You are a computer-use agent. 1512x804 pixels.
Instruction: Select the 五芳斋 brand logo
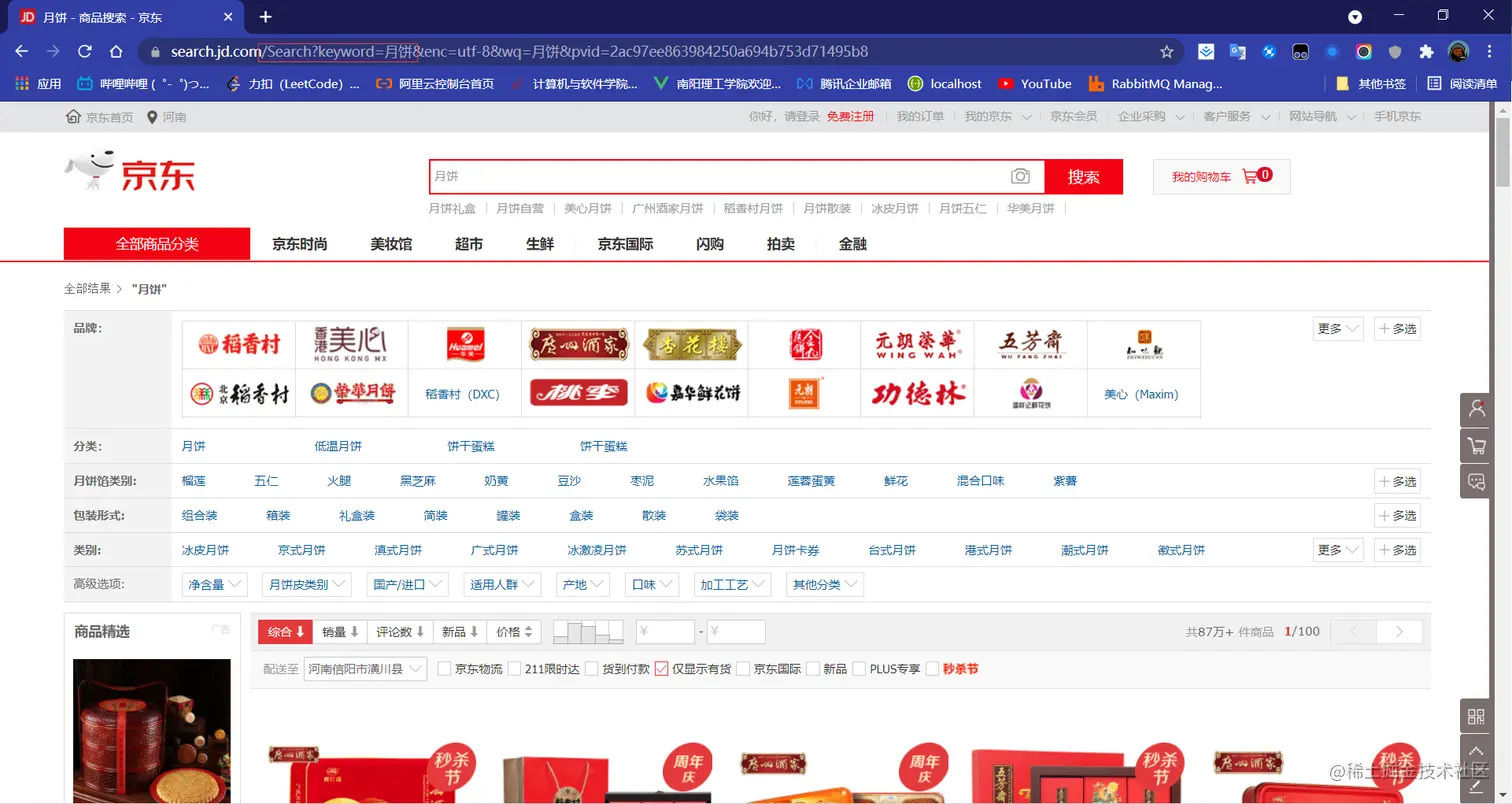click(1030, 344)
